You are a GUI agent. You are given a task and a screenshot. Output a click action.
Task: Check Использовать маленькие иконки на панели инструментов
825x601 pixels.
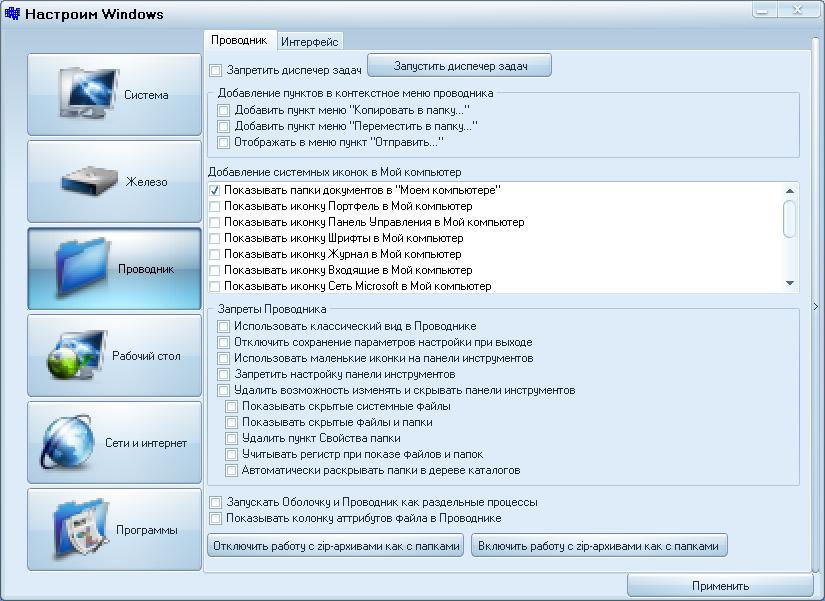(223, 358)
